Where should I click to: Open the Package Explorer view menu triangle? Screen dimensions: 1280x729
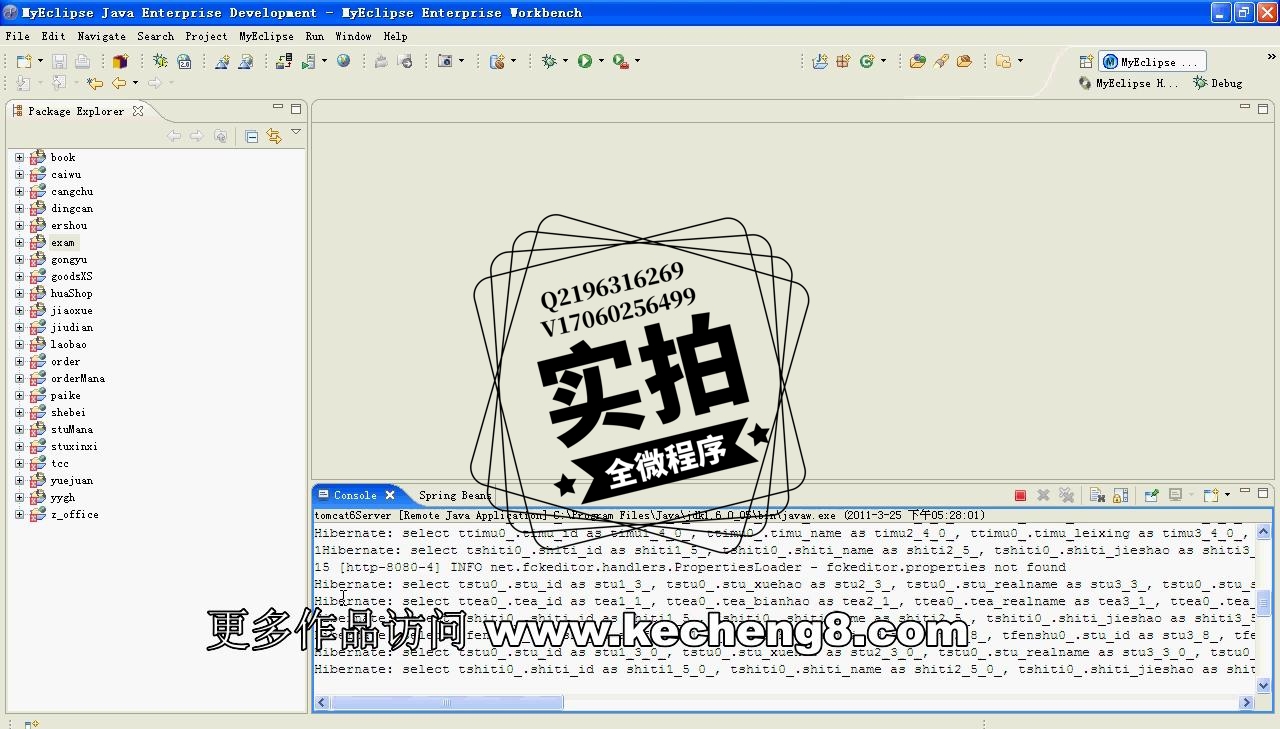[x=296, y=132]
